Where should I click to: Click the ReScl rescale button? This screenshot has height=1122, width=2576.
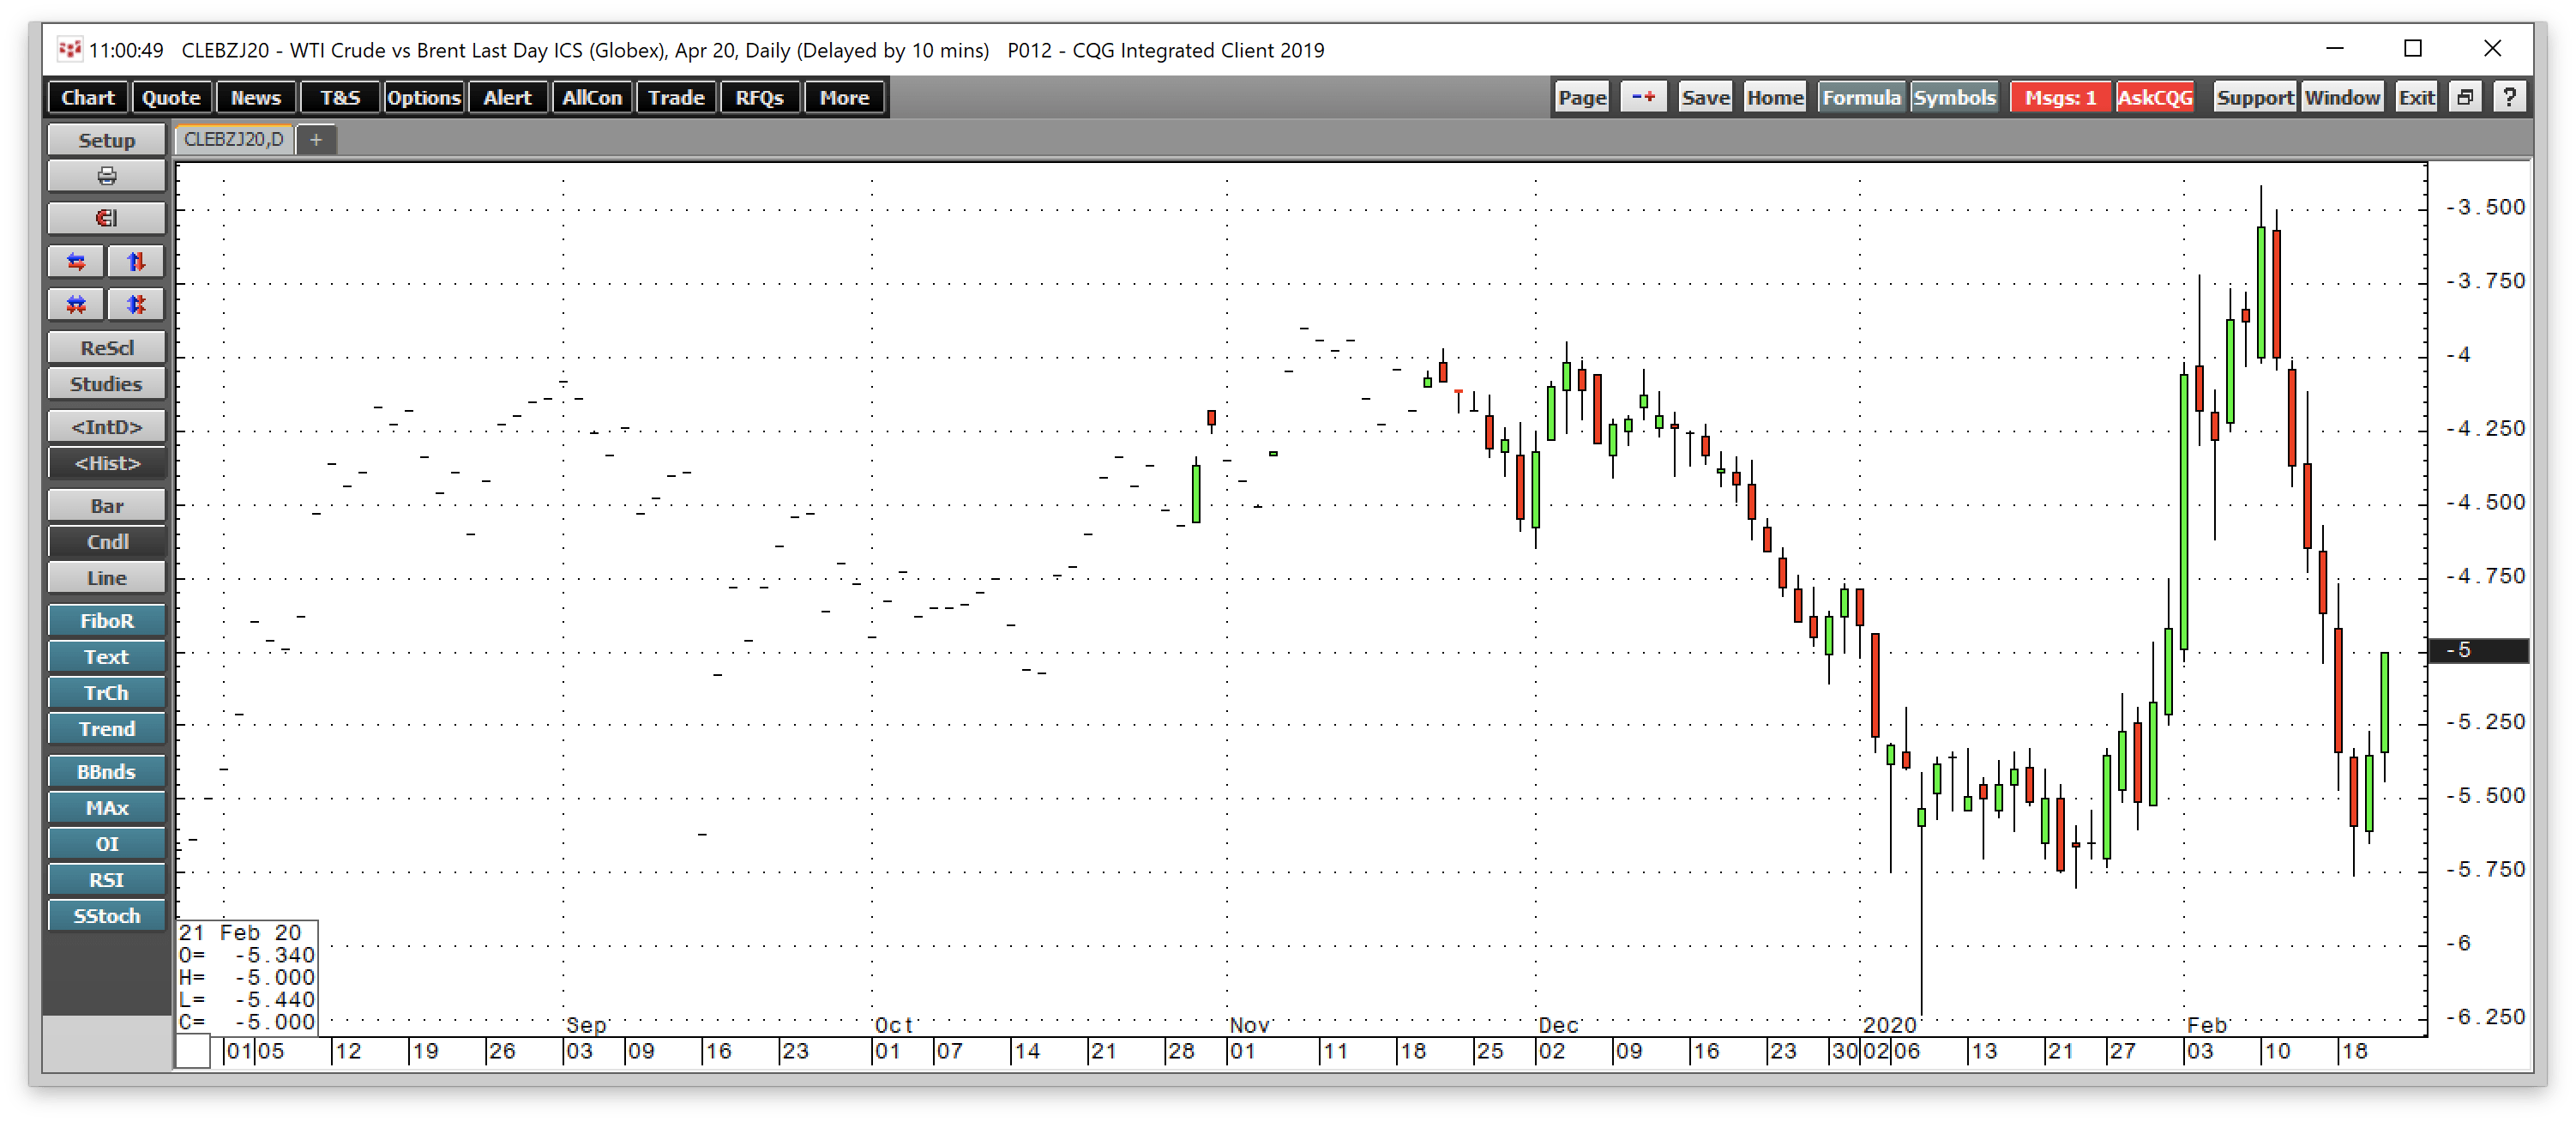[x=106, y=348]
